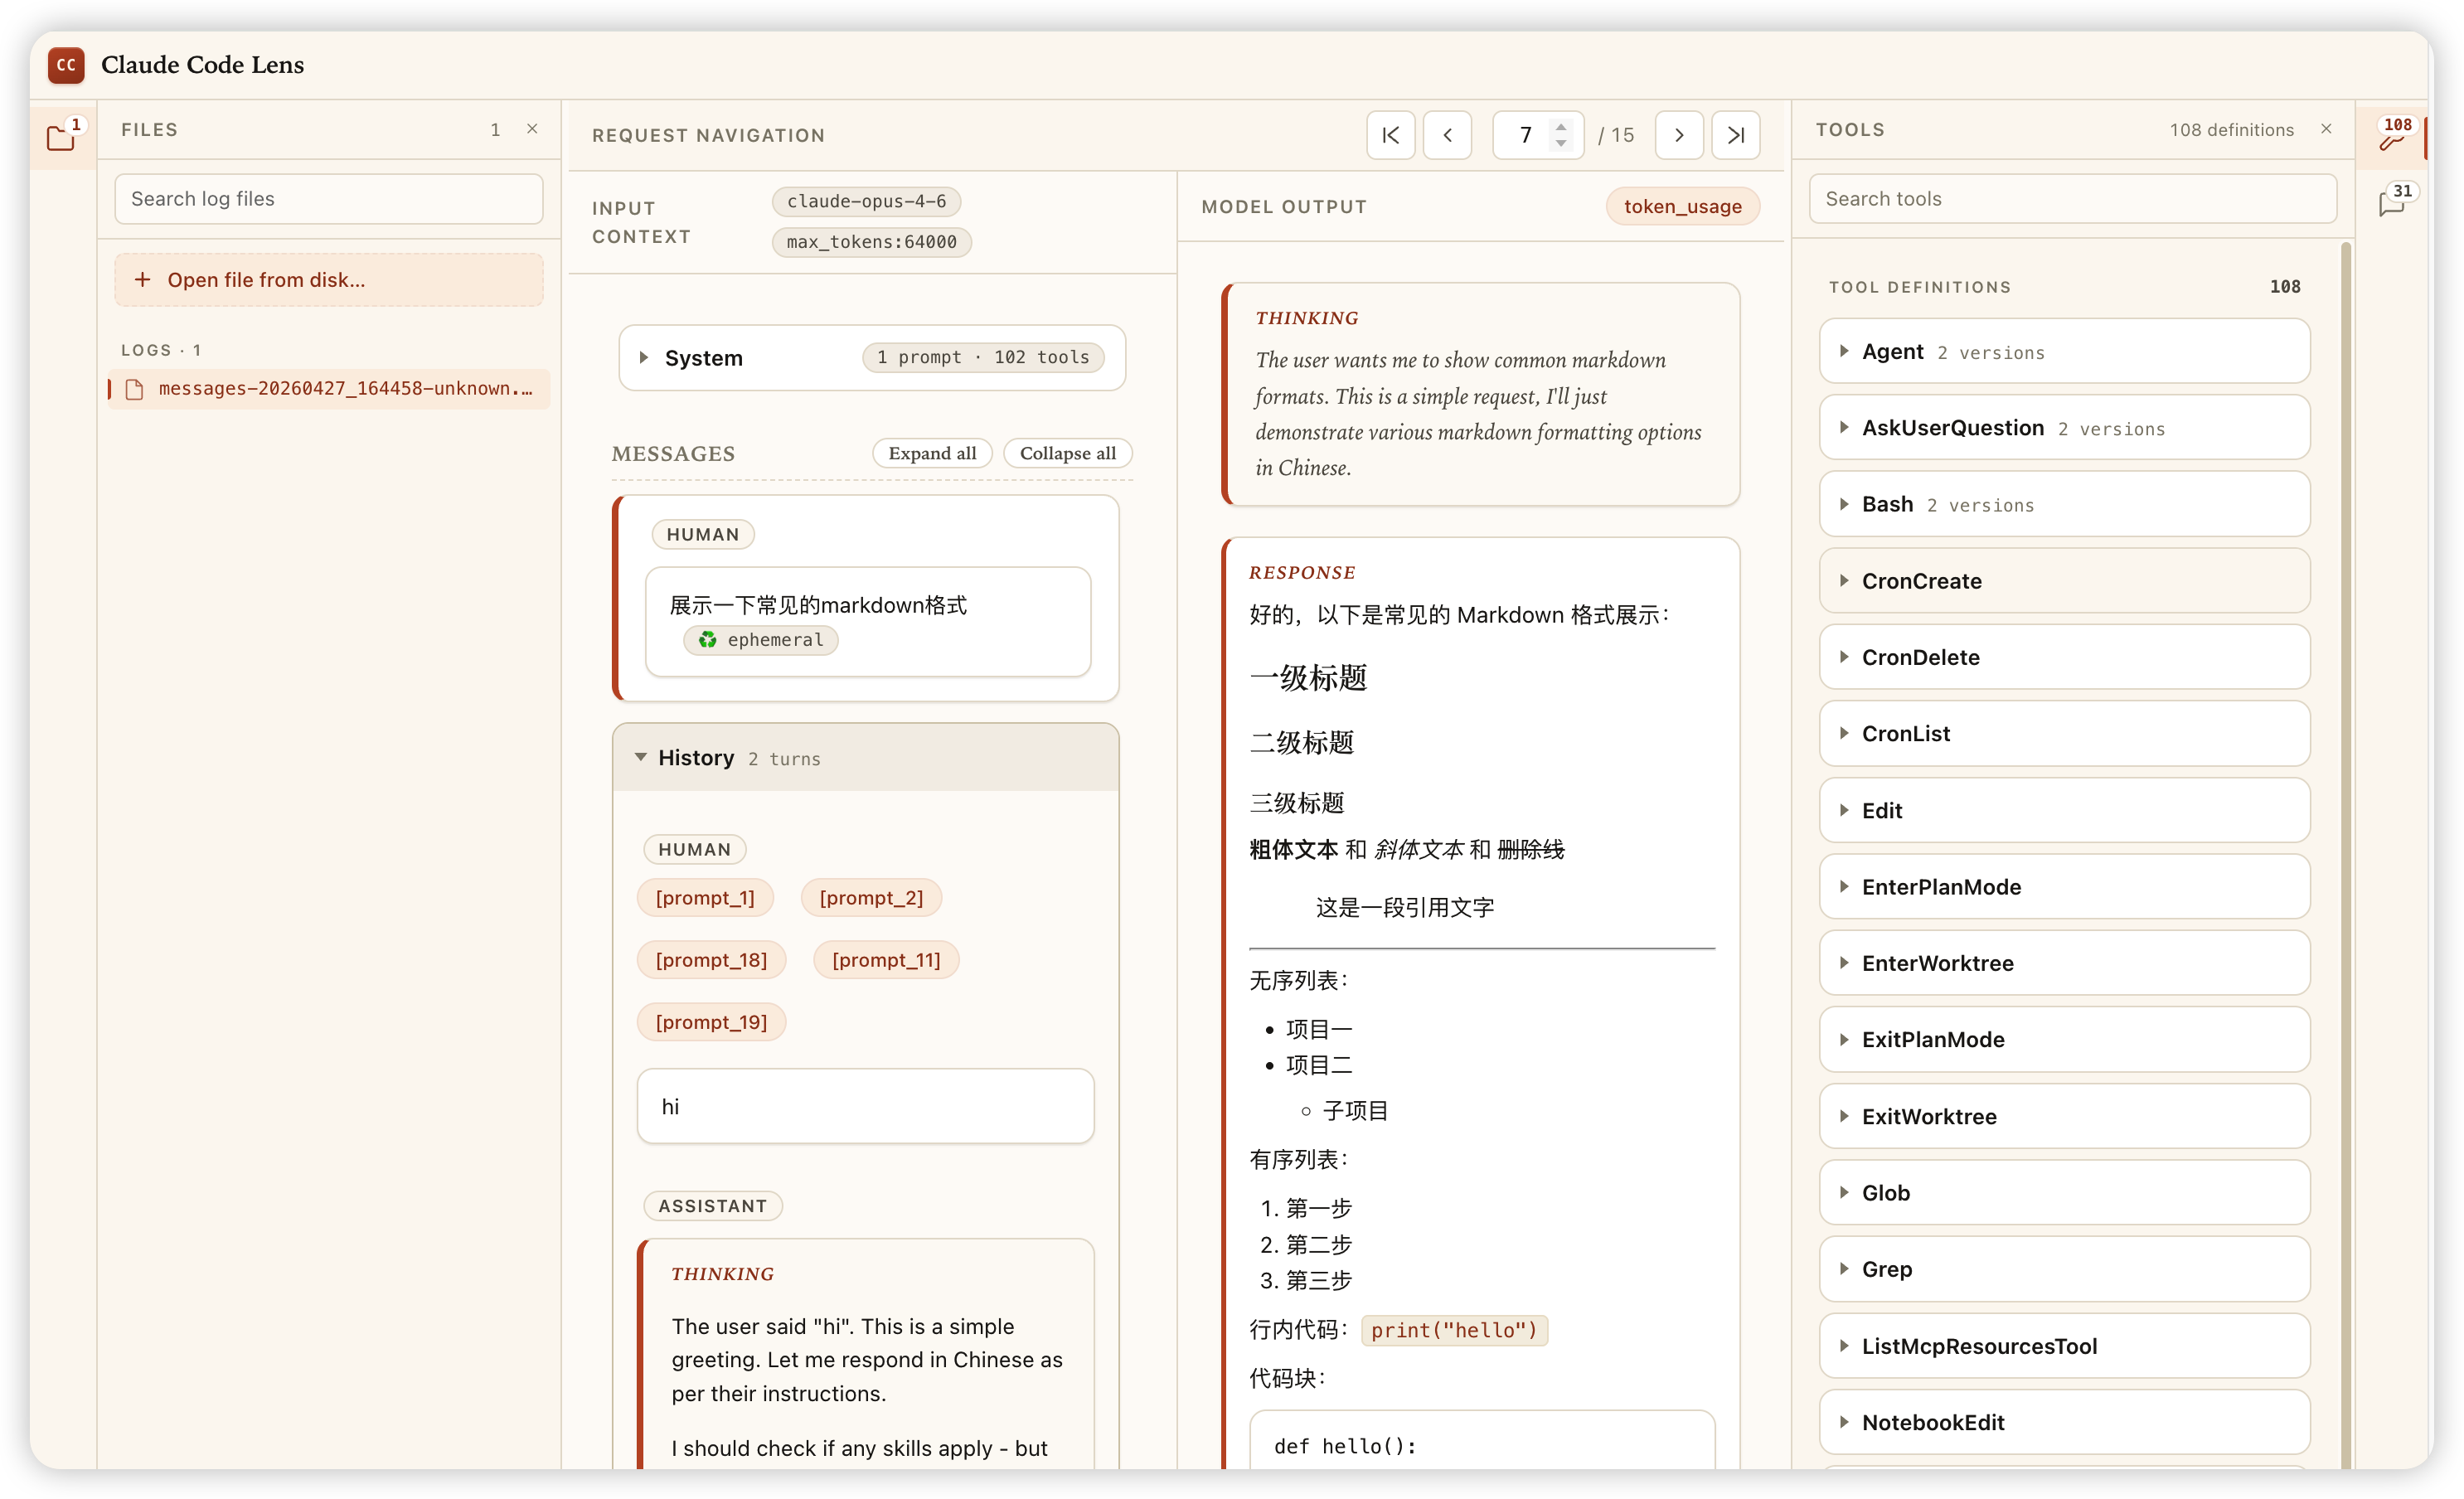Expand the Grep tool definition

tap(2065, 1269)
